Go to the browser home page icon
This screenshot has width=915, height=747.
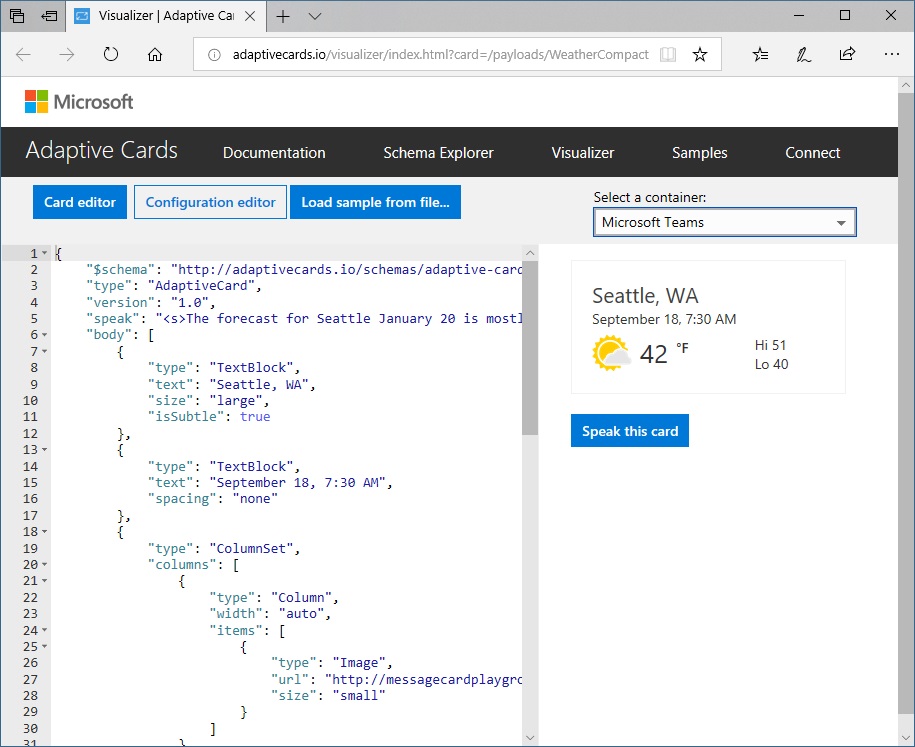[155, 55]
